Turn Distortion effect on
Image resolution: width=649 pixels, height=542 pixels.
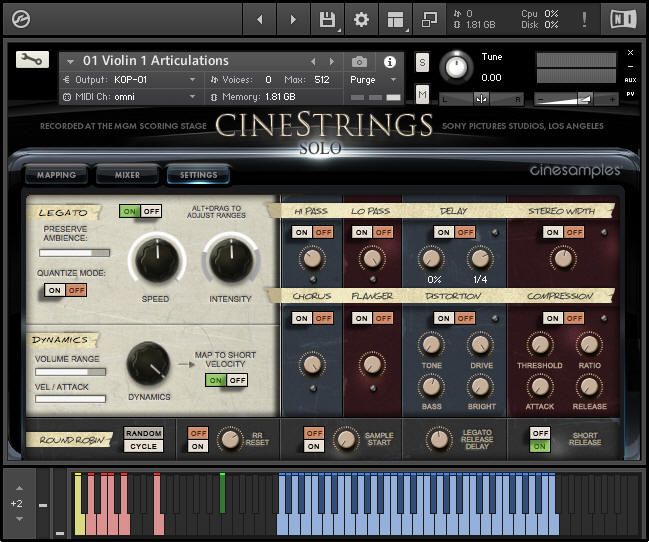click(x=444, y=318)
